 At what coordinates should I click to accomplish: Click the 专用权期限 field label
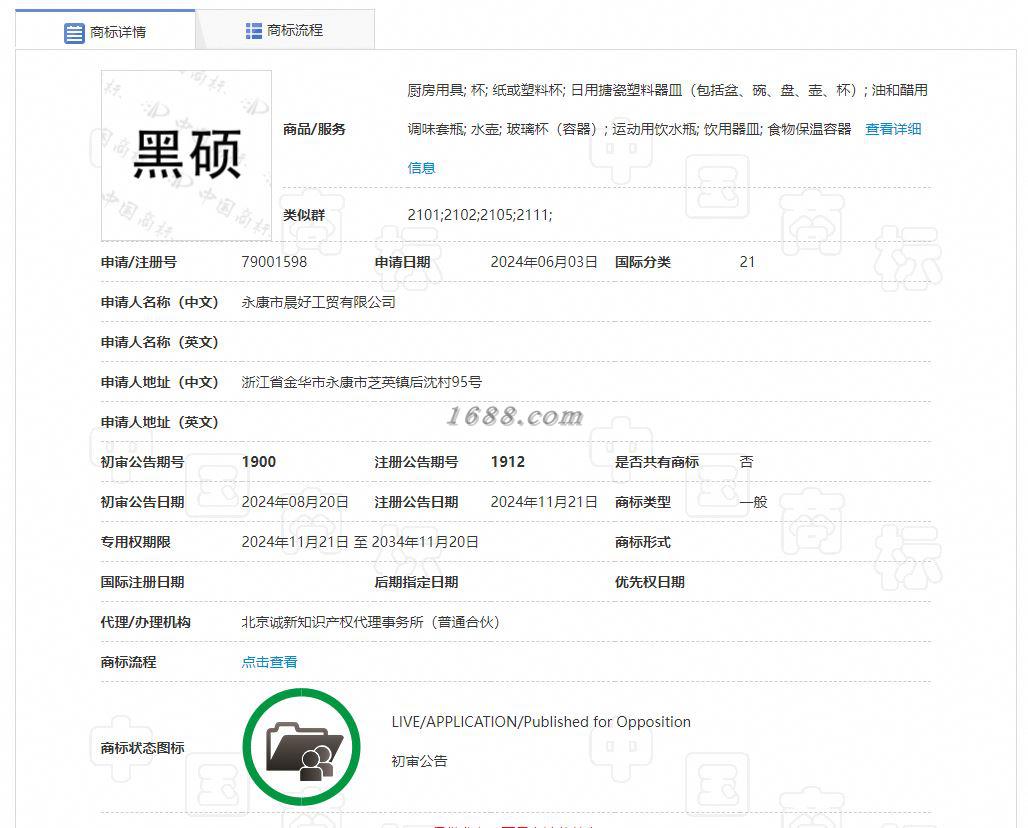point(135,542)
